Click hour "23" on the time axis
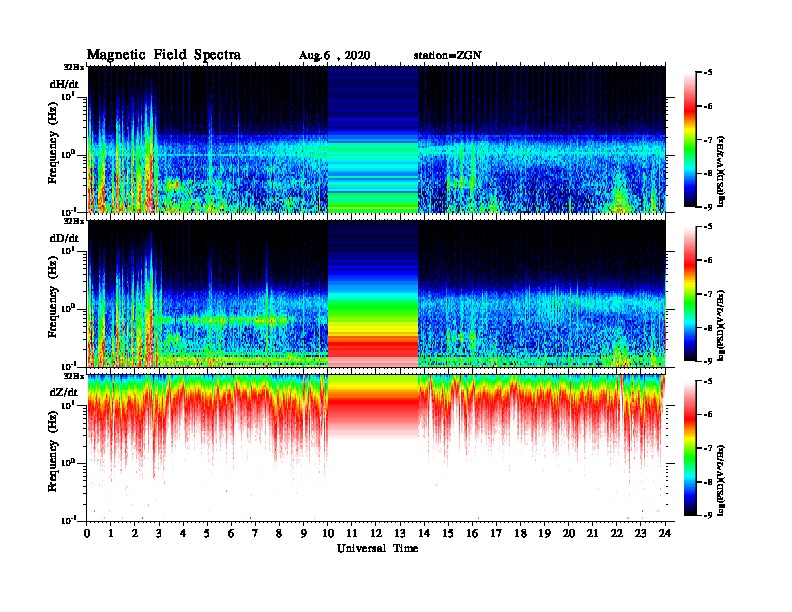The height and width of the screenshot is (612, 792). [x=640, y=534]
